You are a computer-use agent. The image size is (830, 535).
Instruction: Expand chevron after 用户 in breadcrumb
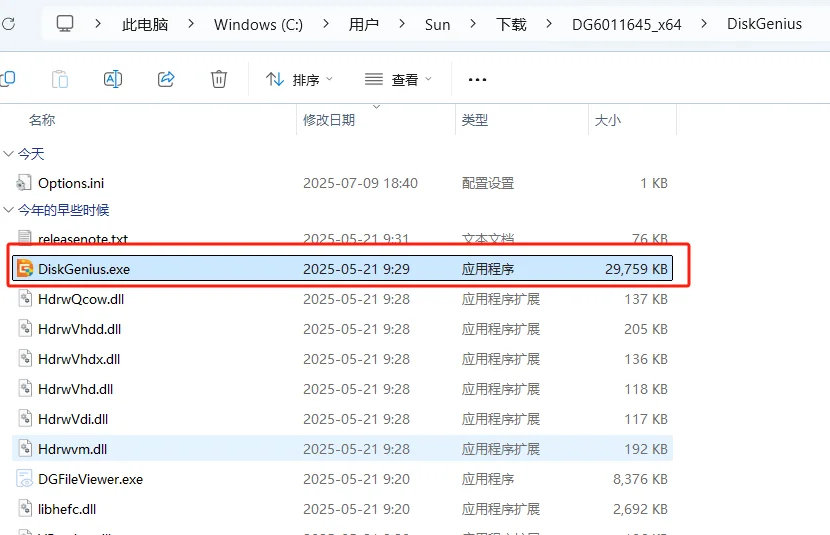coord(402,24)
